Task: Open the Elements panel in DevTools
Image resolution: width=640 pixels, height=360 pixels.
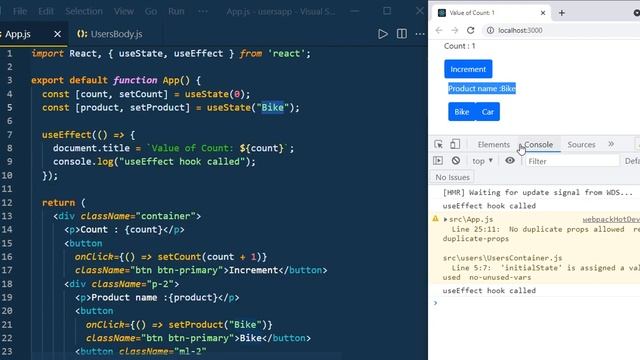Action: tap(493, 144)
